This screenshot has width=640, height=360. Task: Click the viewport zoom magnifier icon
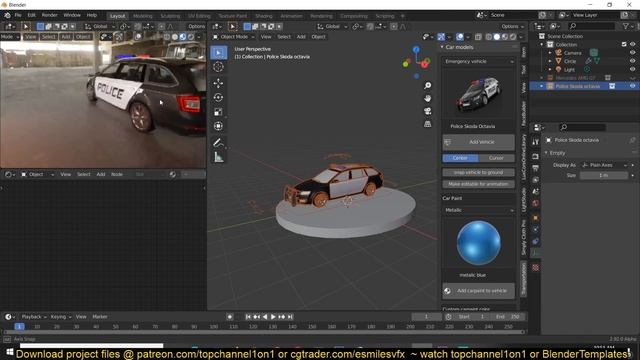coord(427,85)
